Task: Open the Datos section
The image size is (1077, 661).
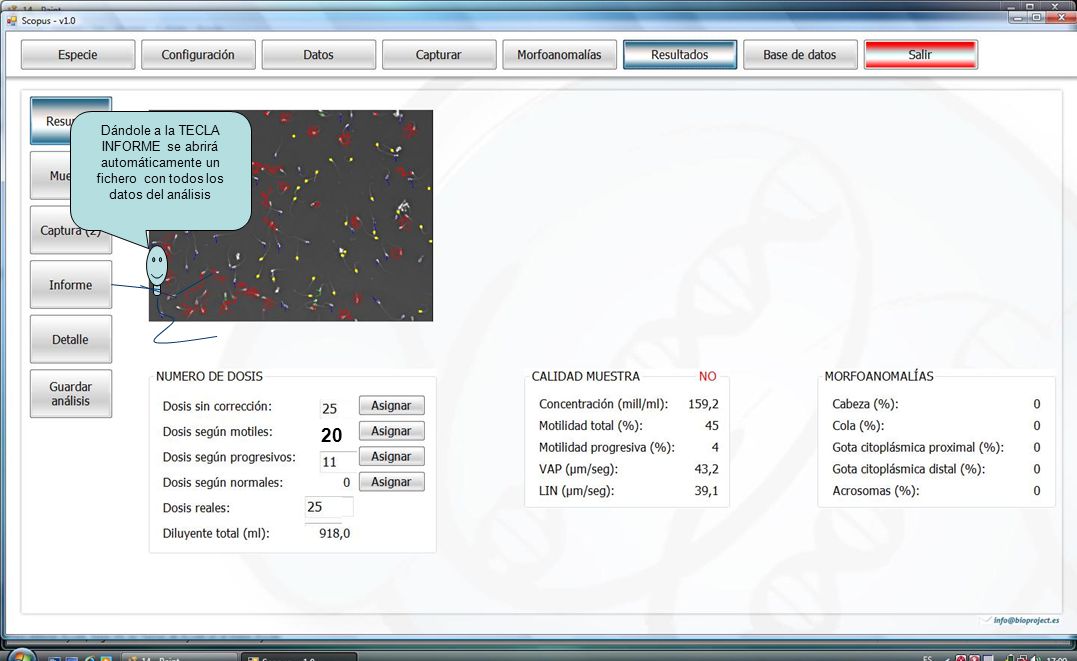Action: (x=319, y=55)
